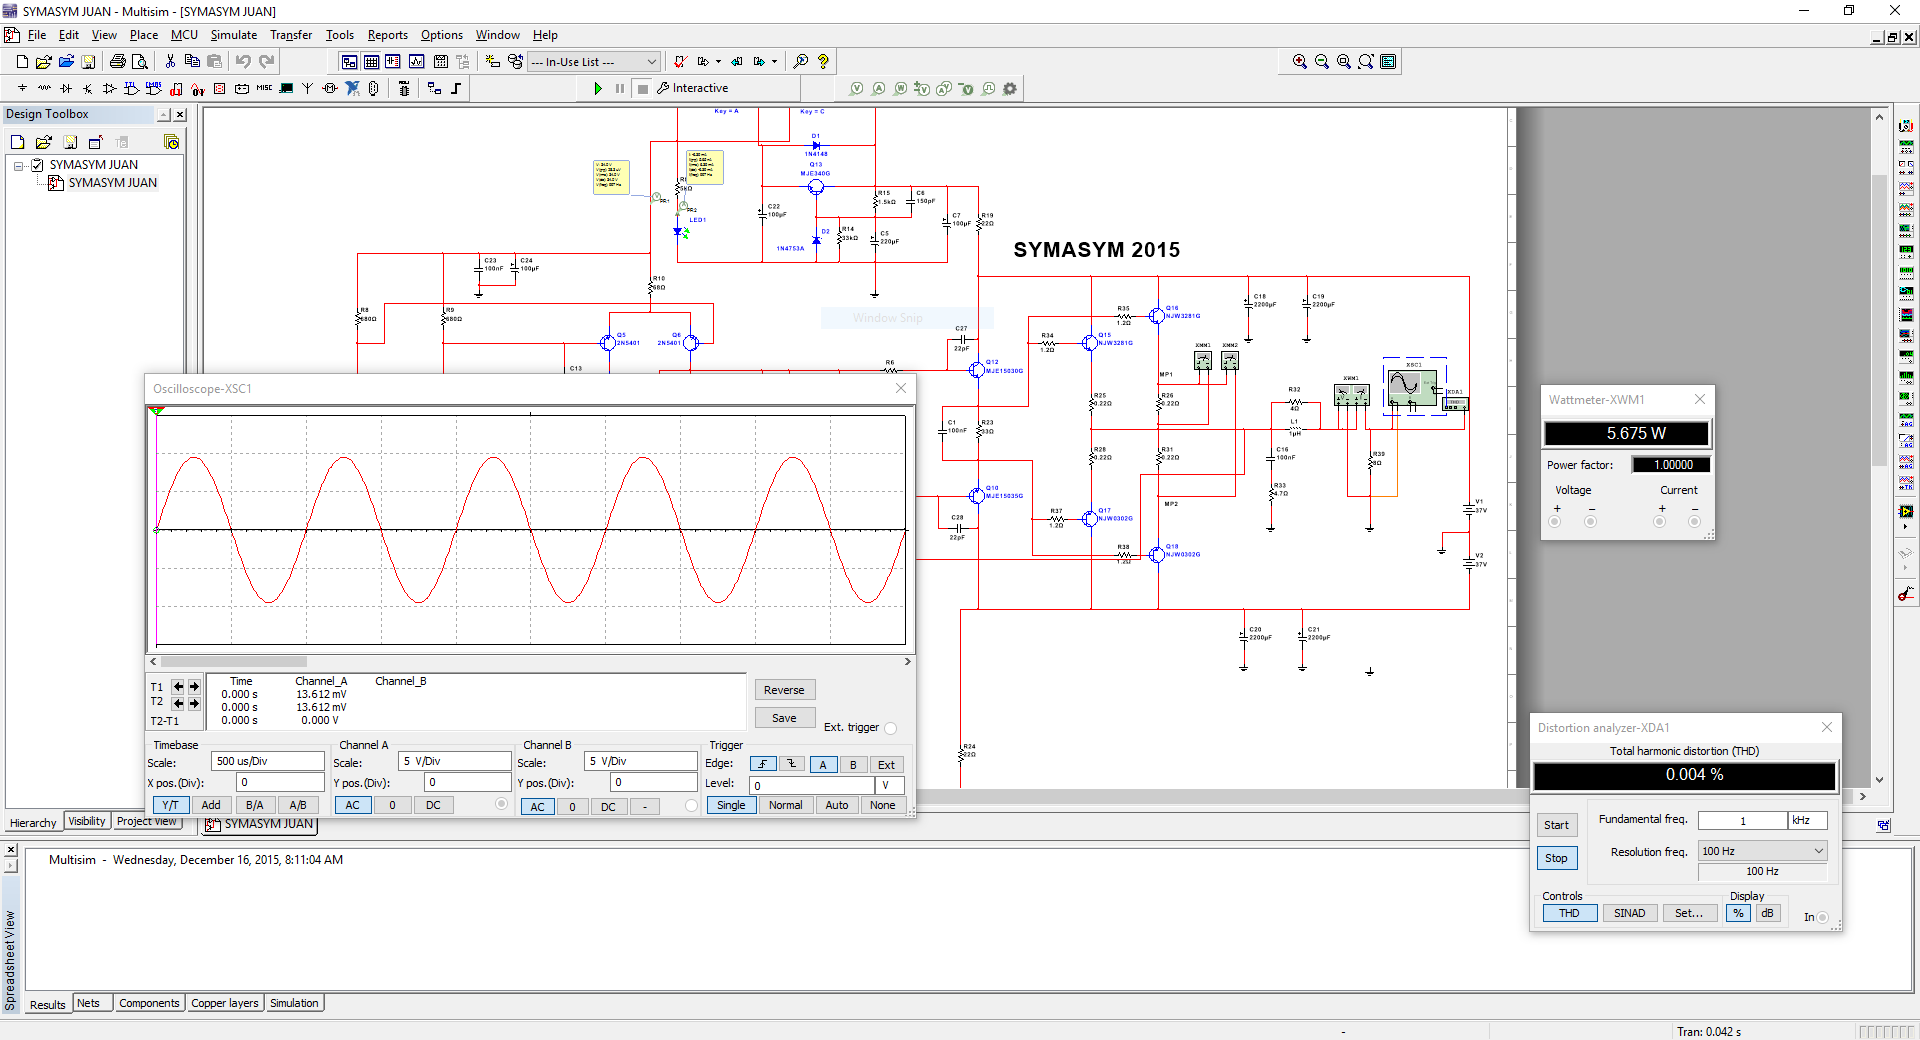1920x1040 pixels.
Task: Print the schematic with the printer icon
Action: point(117,61)
